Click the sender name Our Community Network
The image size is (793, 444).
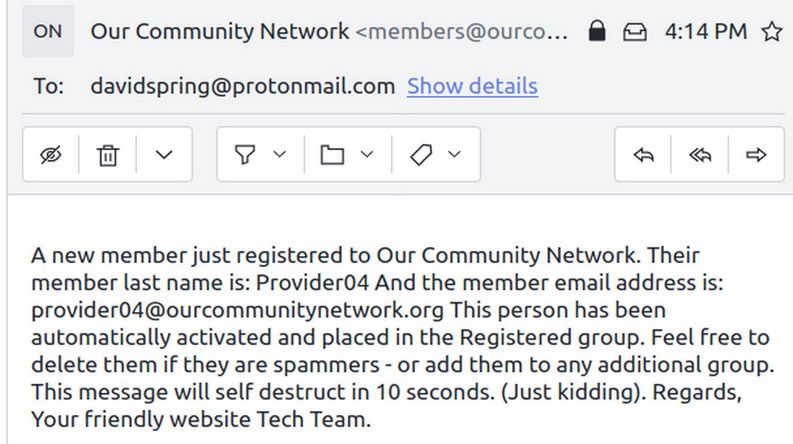tap(220, 32)
